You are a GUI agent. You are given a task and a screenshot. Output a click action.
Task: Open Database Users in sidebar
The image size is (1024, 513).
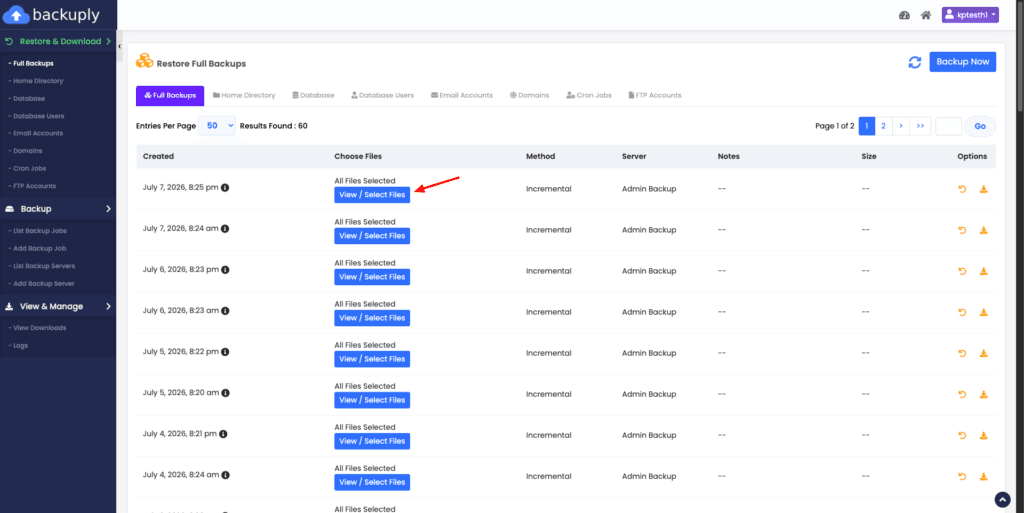[38, 116]
